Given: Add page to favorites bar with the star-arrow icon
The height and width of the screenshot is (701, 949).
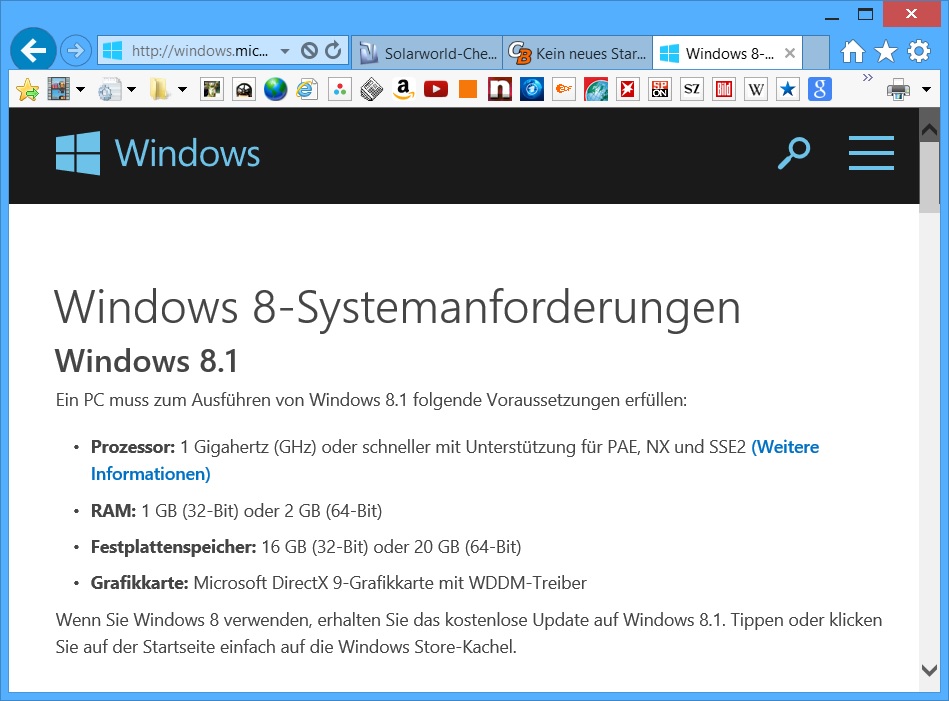Looking at the screenshot, I should click(27, 90).
